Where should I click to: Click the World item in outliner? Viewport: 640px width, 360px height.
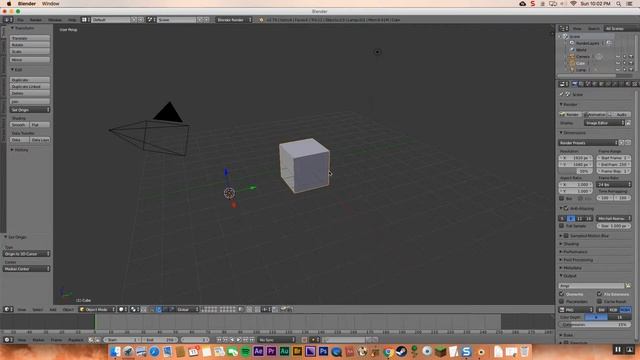(x=581, y=50)
